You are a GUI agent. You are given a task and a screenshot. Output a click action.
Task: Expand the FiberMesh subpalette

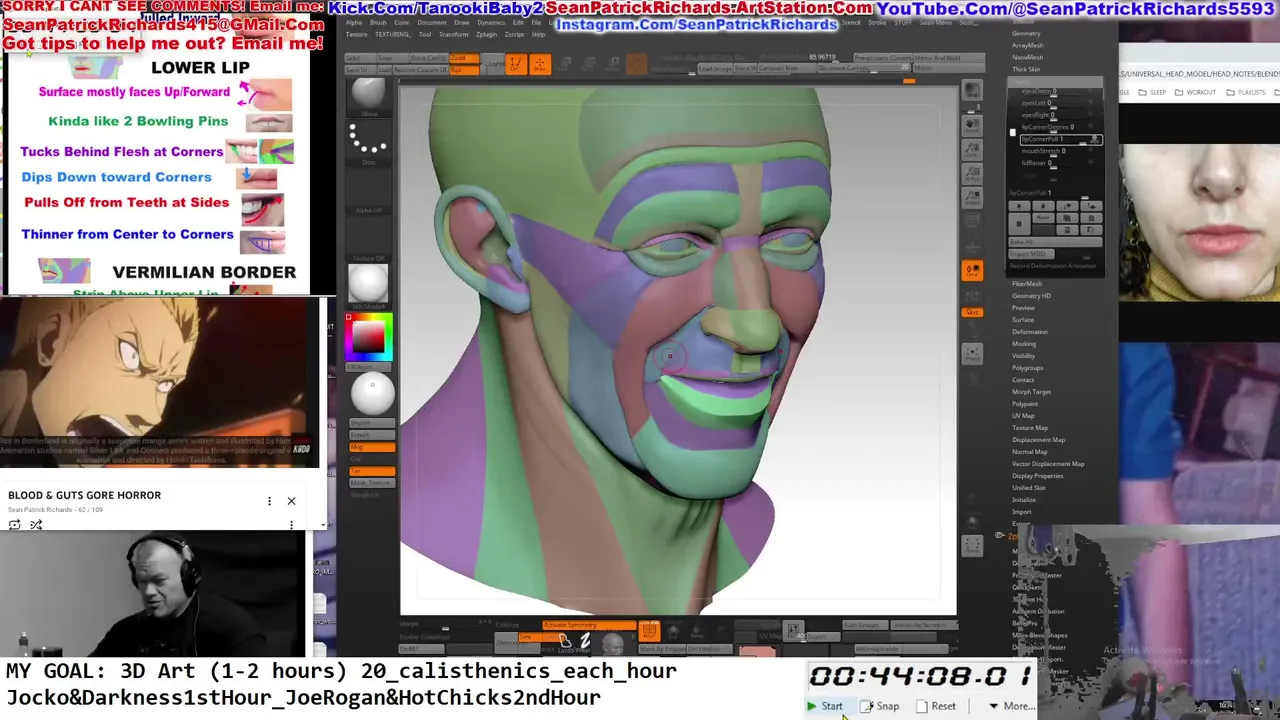click(x=1027, y=284)
